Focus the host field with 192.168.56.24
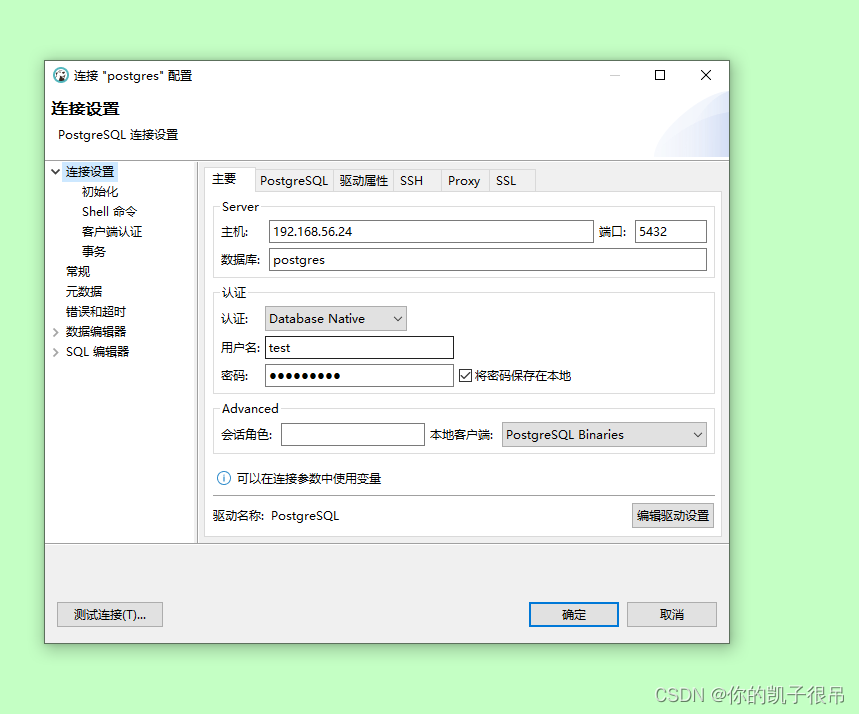 coord(431,231)
